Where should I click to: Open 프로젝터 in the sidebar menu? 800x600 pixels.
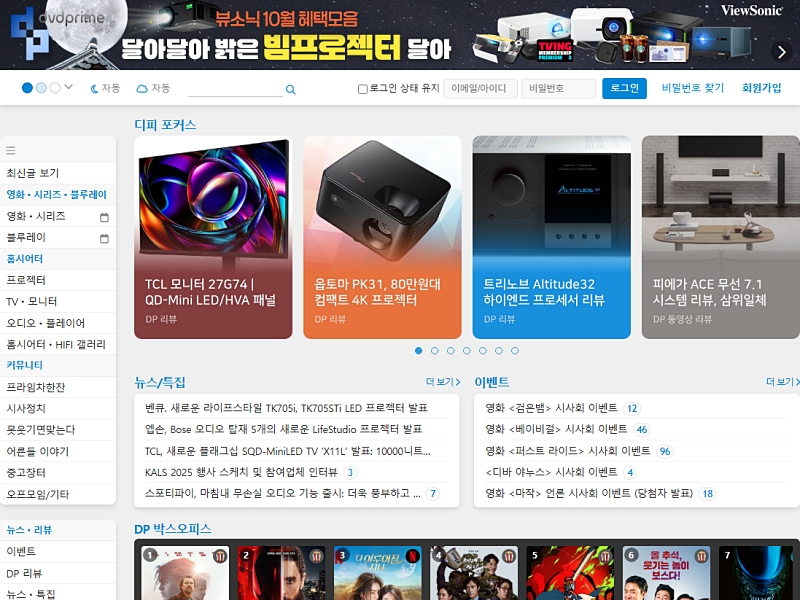pos(27,280)
